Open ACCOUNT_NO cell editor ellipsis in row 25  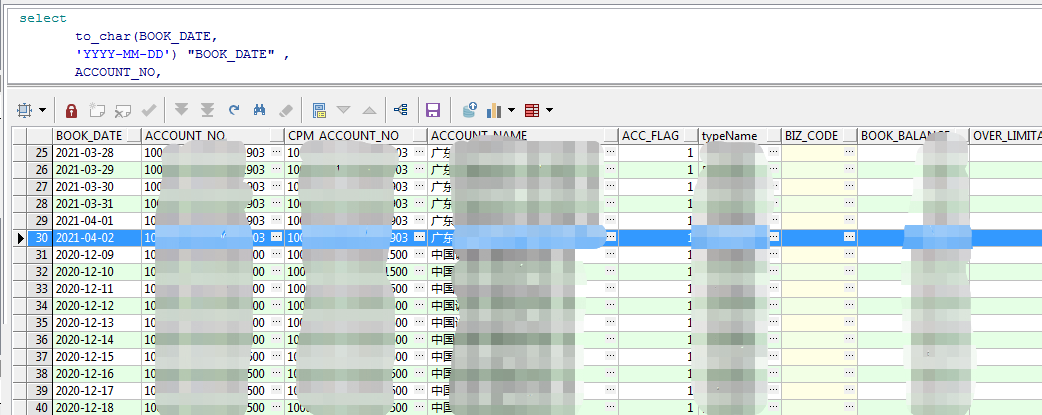tap(276, 153)
